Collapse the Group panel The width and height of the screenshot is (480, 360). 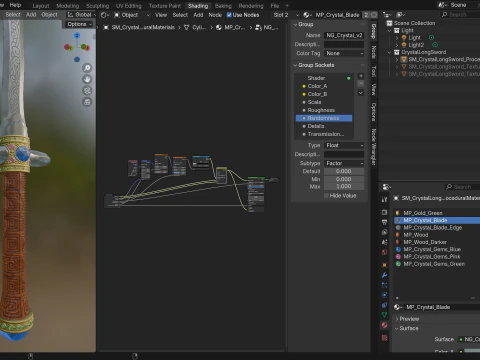(x=295, y=24)
